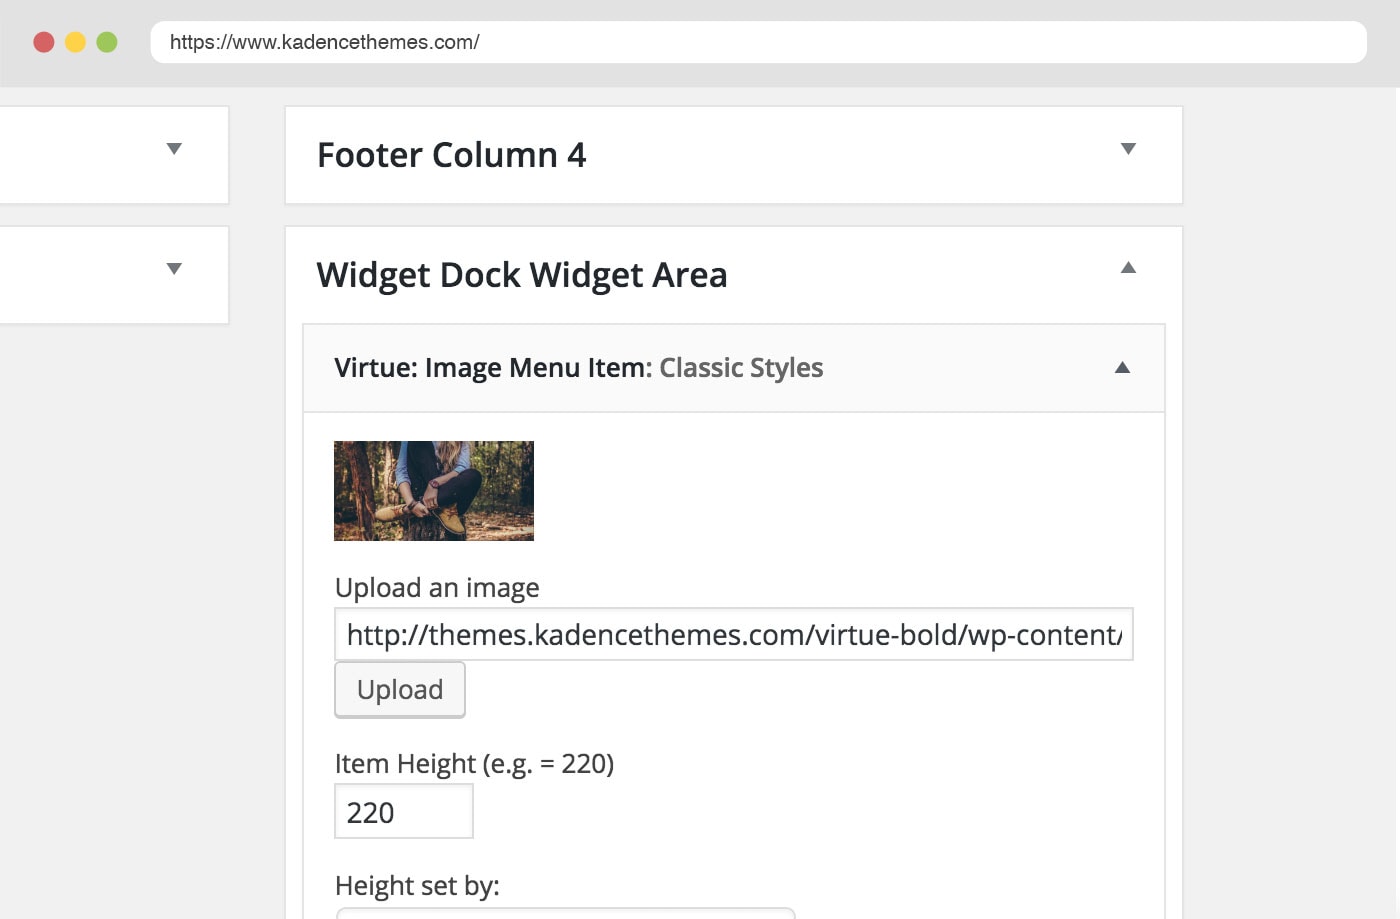Viewport: 1400px width, 919px height.
Task: Click the Upload an image label
Action: click(x=437, y=588)
